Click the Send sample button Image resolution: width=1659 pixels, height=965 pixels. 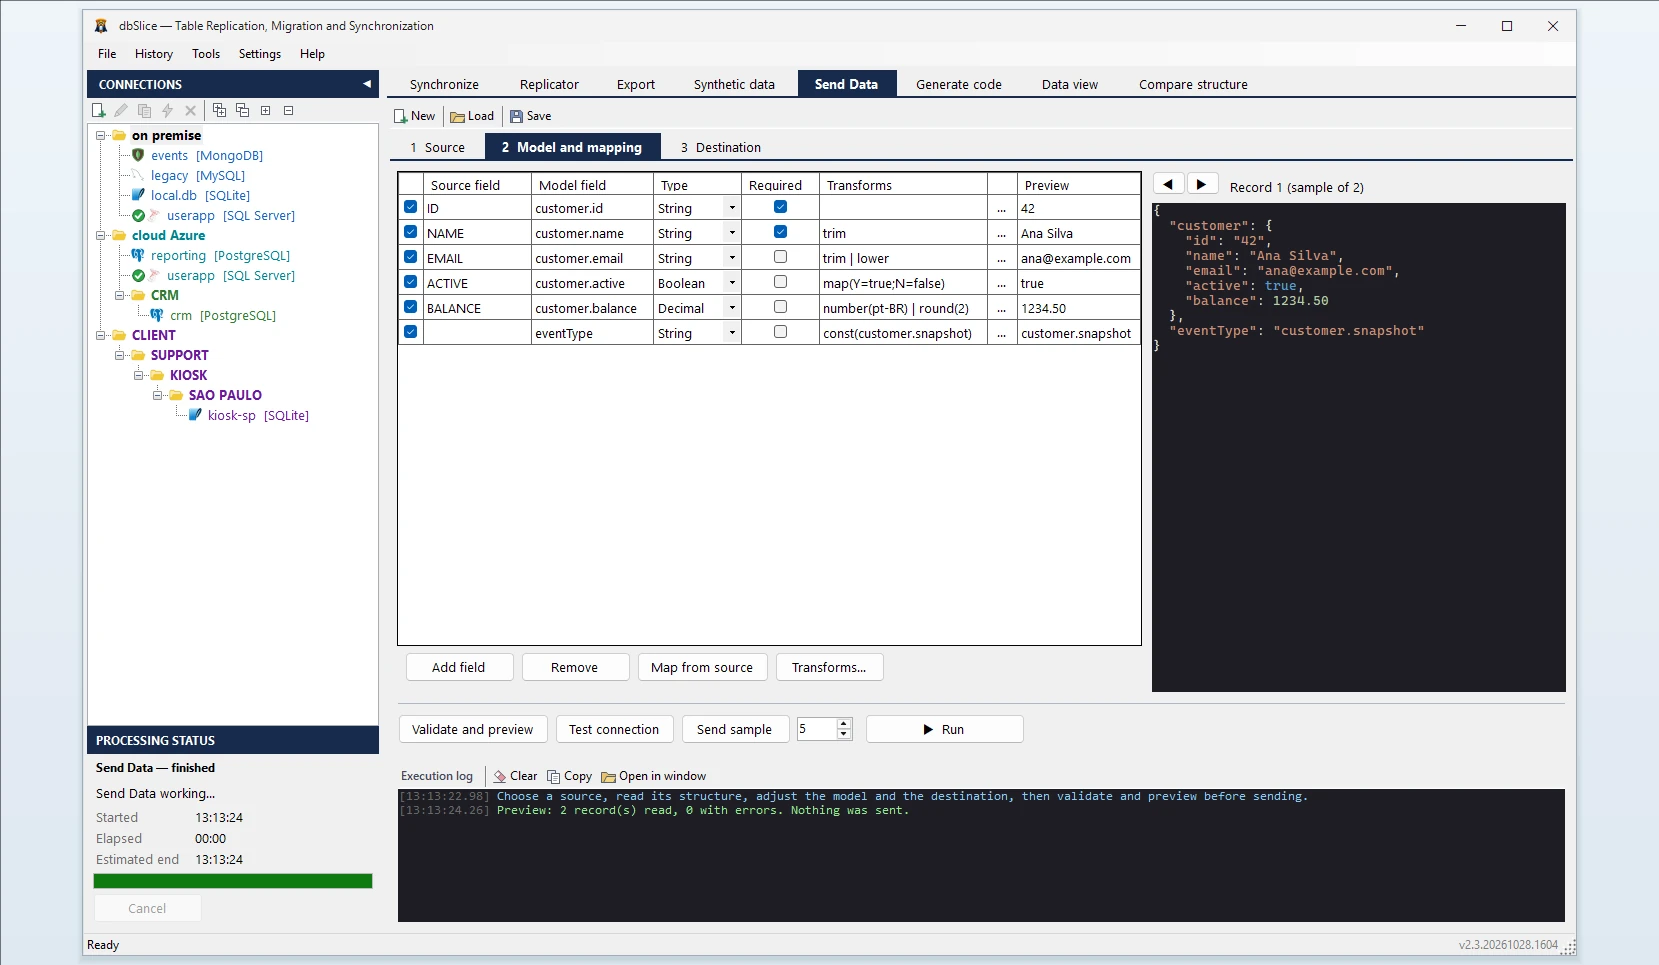[735, 729]
